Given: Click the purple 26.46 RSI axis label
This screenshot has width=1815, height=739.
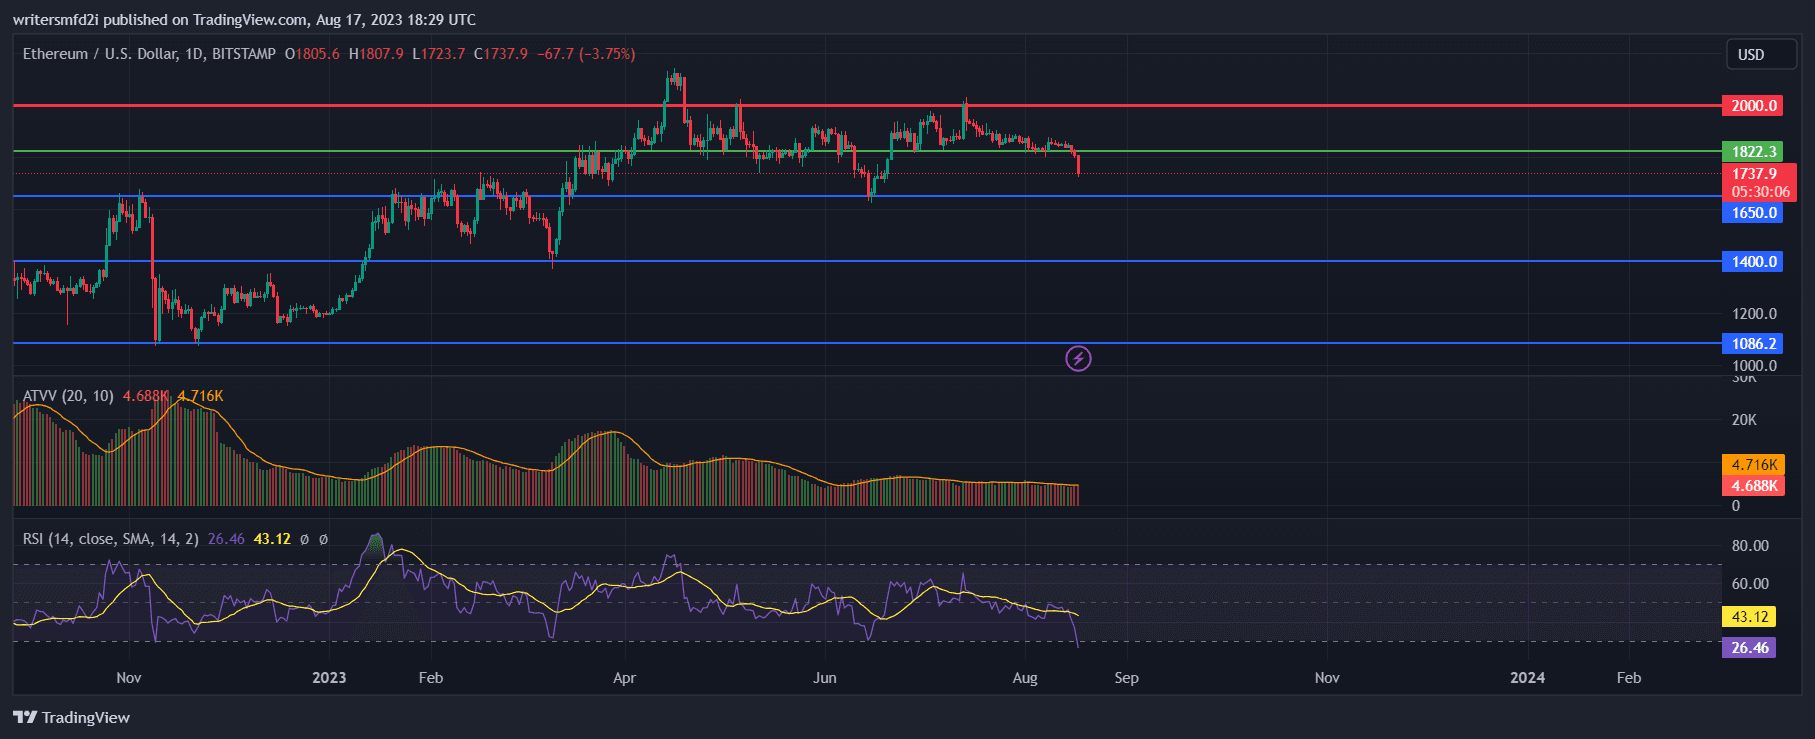Looking at the screenshot, I should pos(1749,648).
